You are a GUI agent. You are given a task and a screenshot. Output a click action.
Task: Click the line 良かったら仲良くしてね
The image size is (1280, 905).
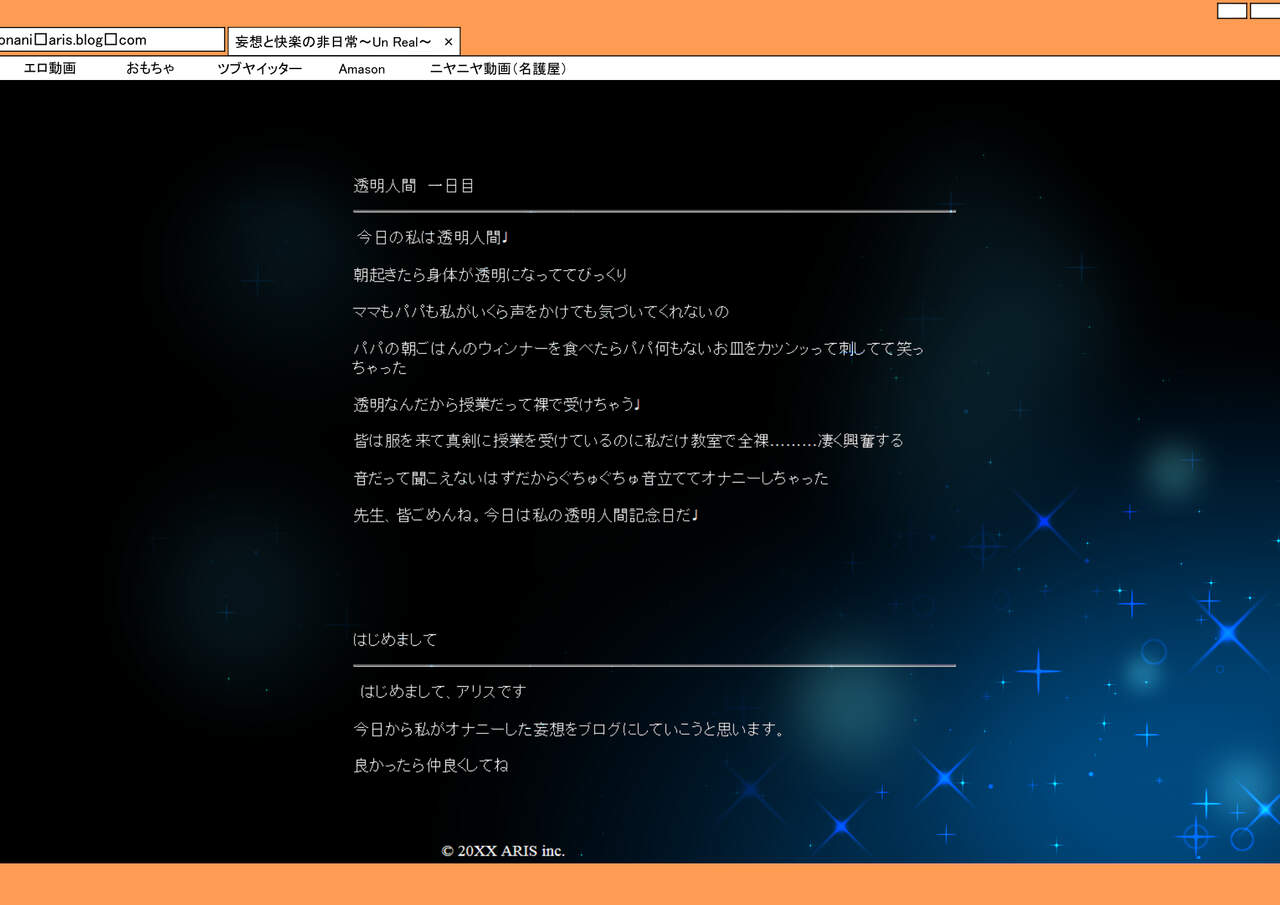click(431, 766)
